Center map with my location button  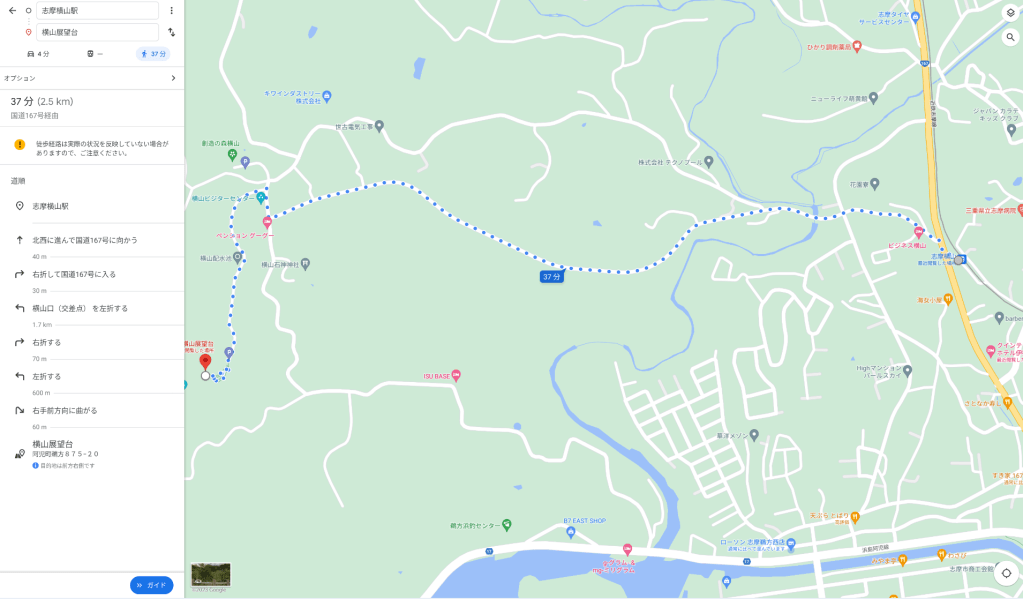[x=1007, y=573]
